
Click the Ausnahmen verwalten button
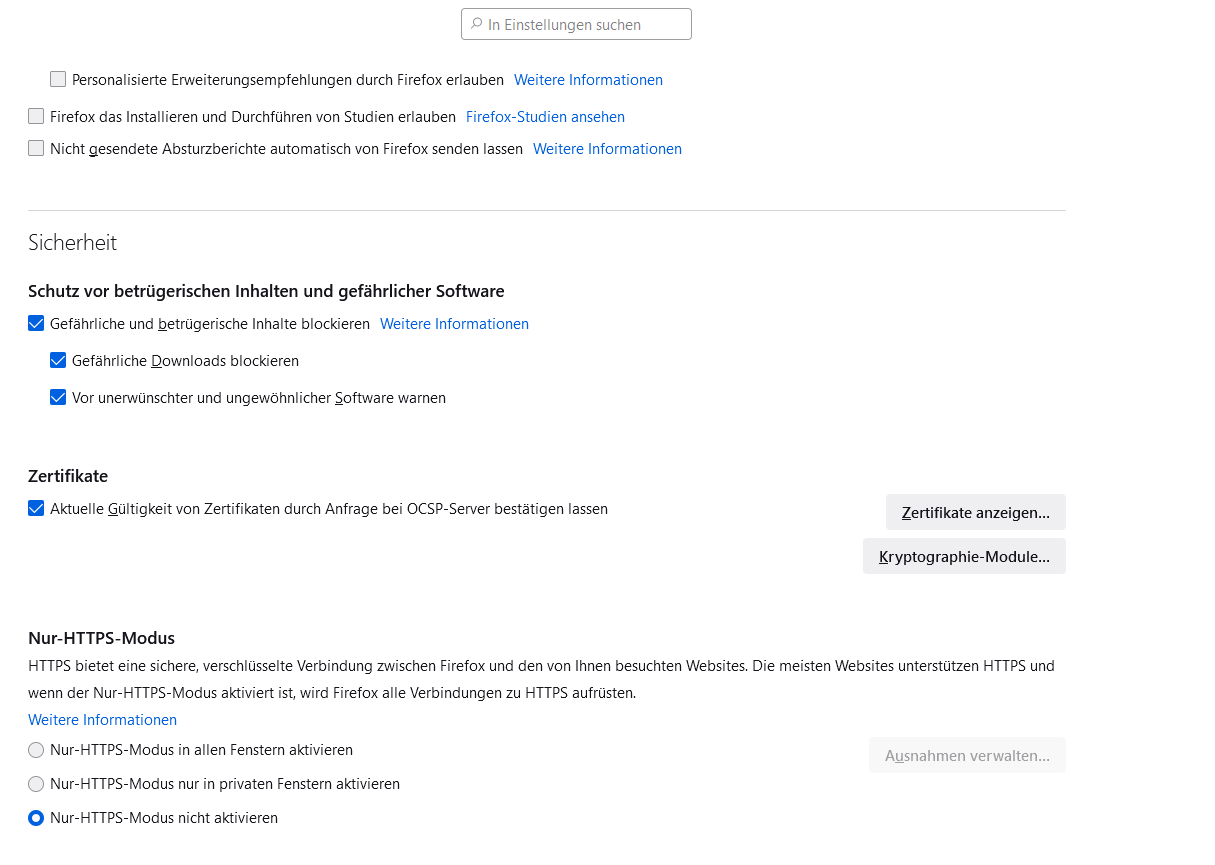967,755
